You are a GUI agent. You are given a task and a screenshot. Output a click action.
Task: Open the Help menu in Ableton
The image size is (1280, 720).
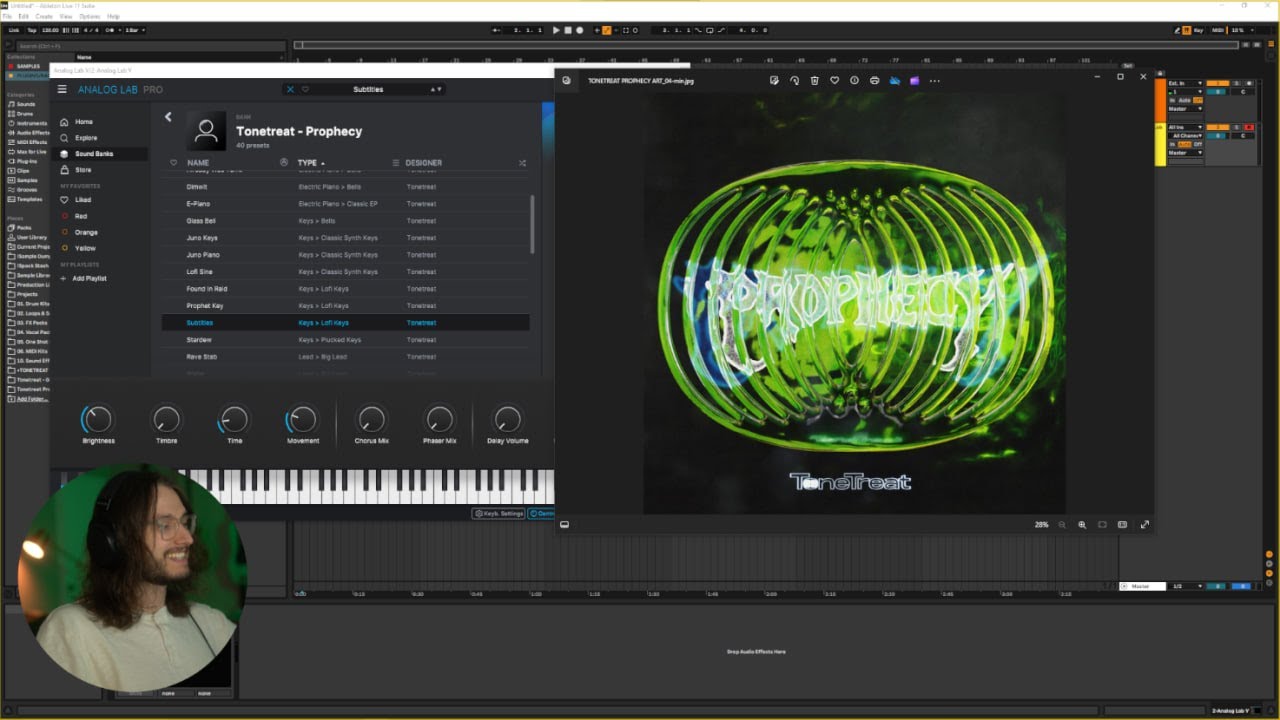[x=113, y=17]
